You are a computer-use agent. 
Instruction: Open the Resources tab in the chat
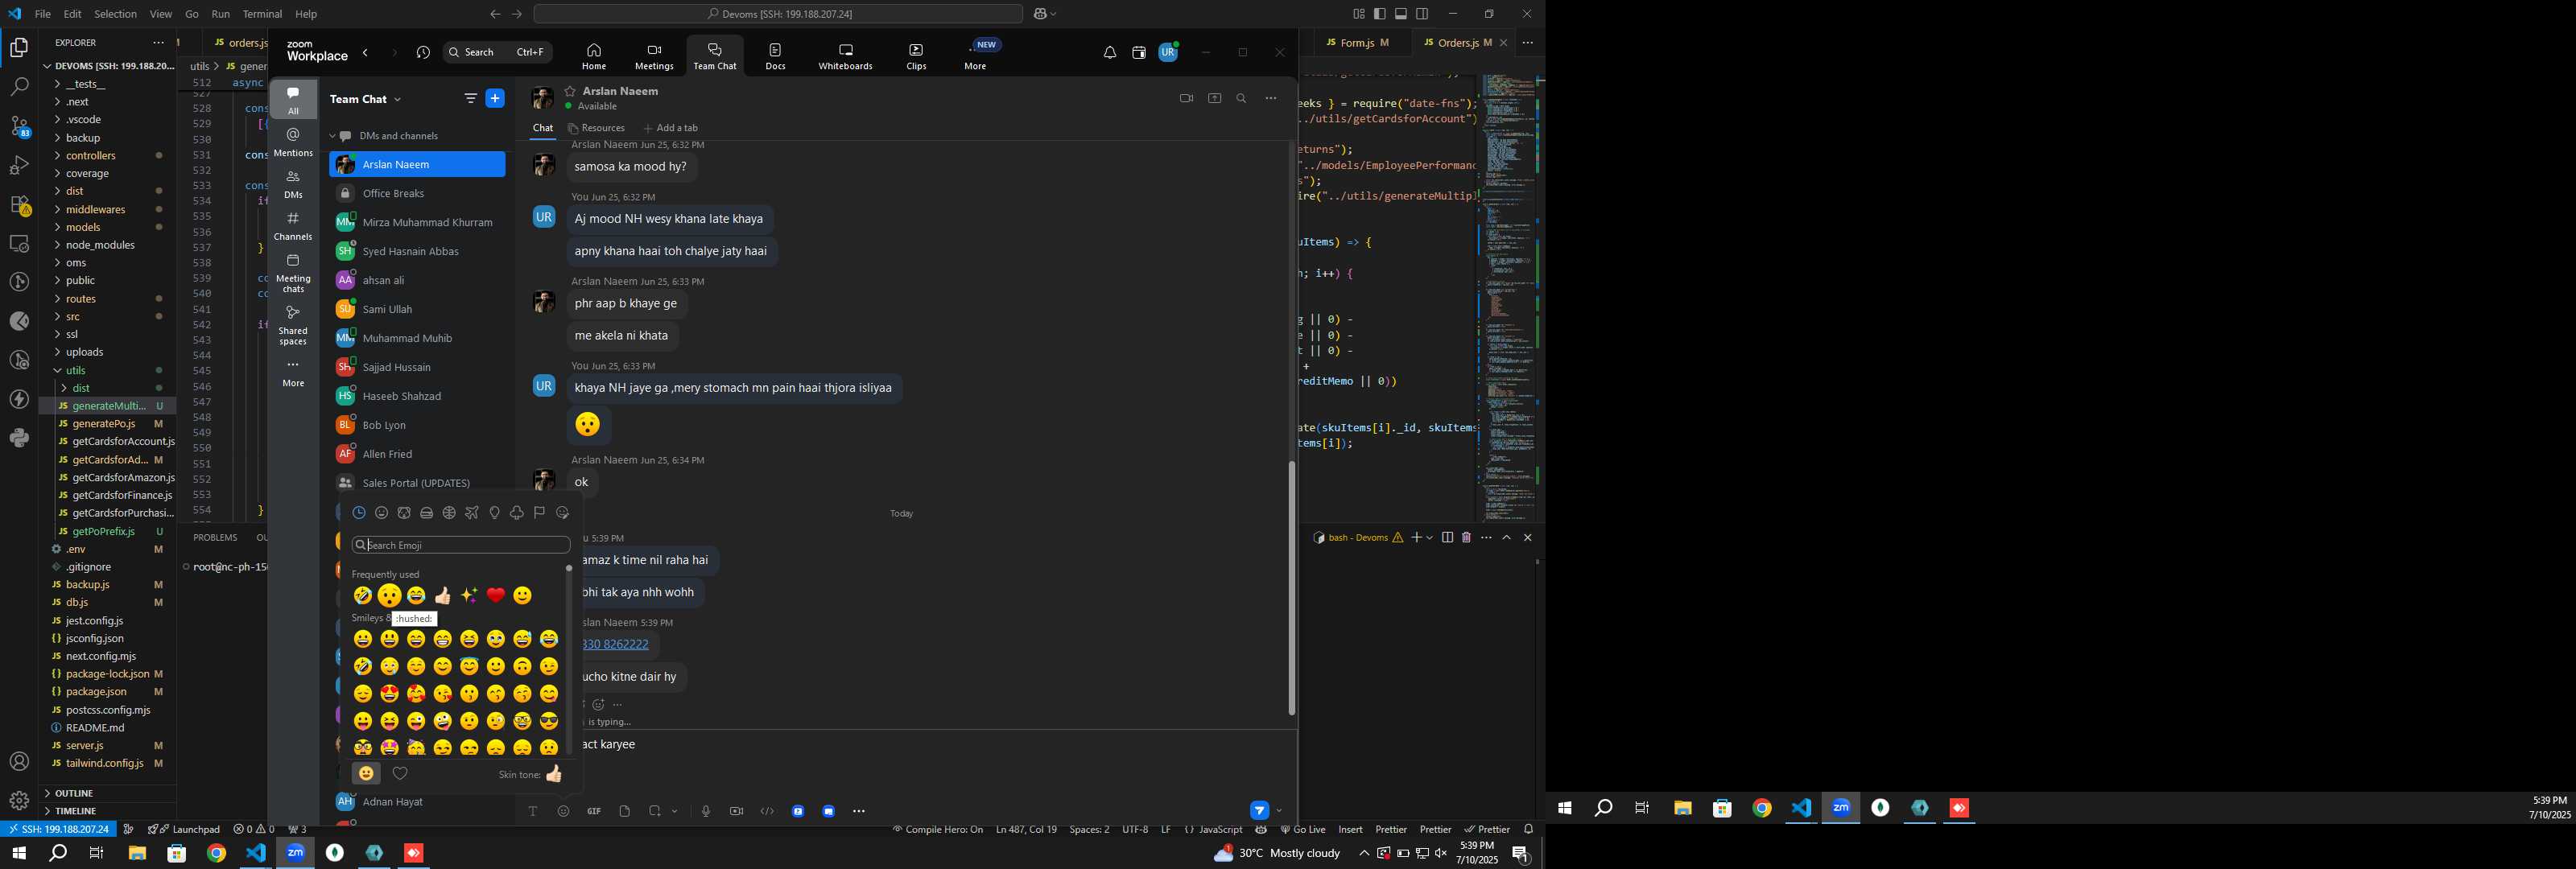pyautogui.click(x=596, y=128)
